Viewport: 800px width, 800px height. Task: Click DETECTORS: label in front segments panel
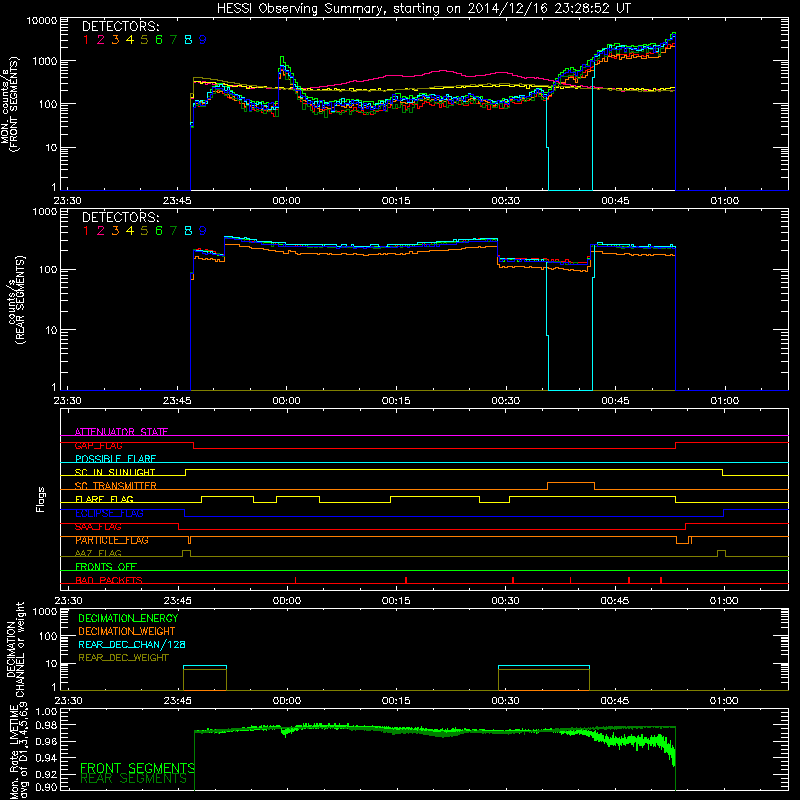[120, 26]
